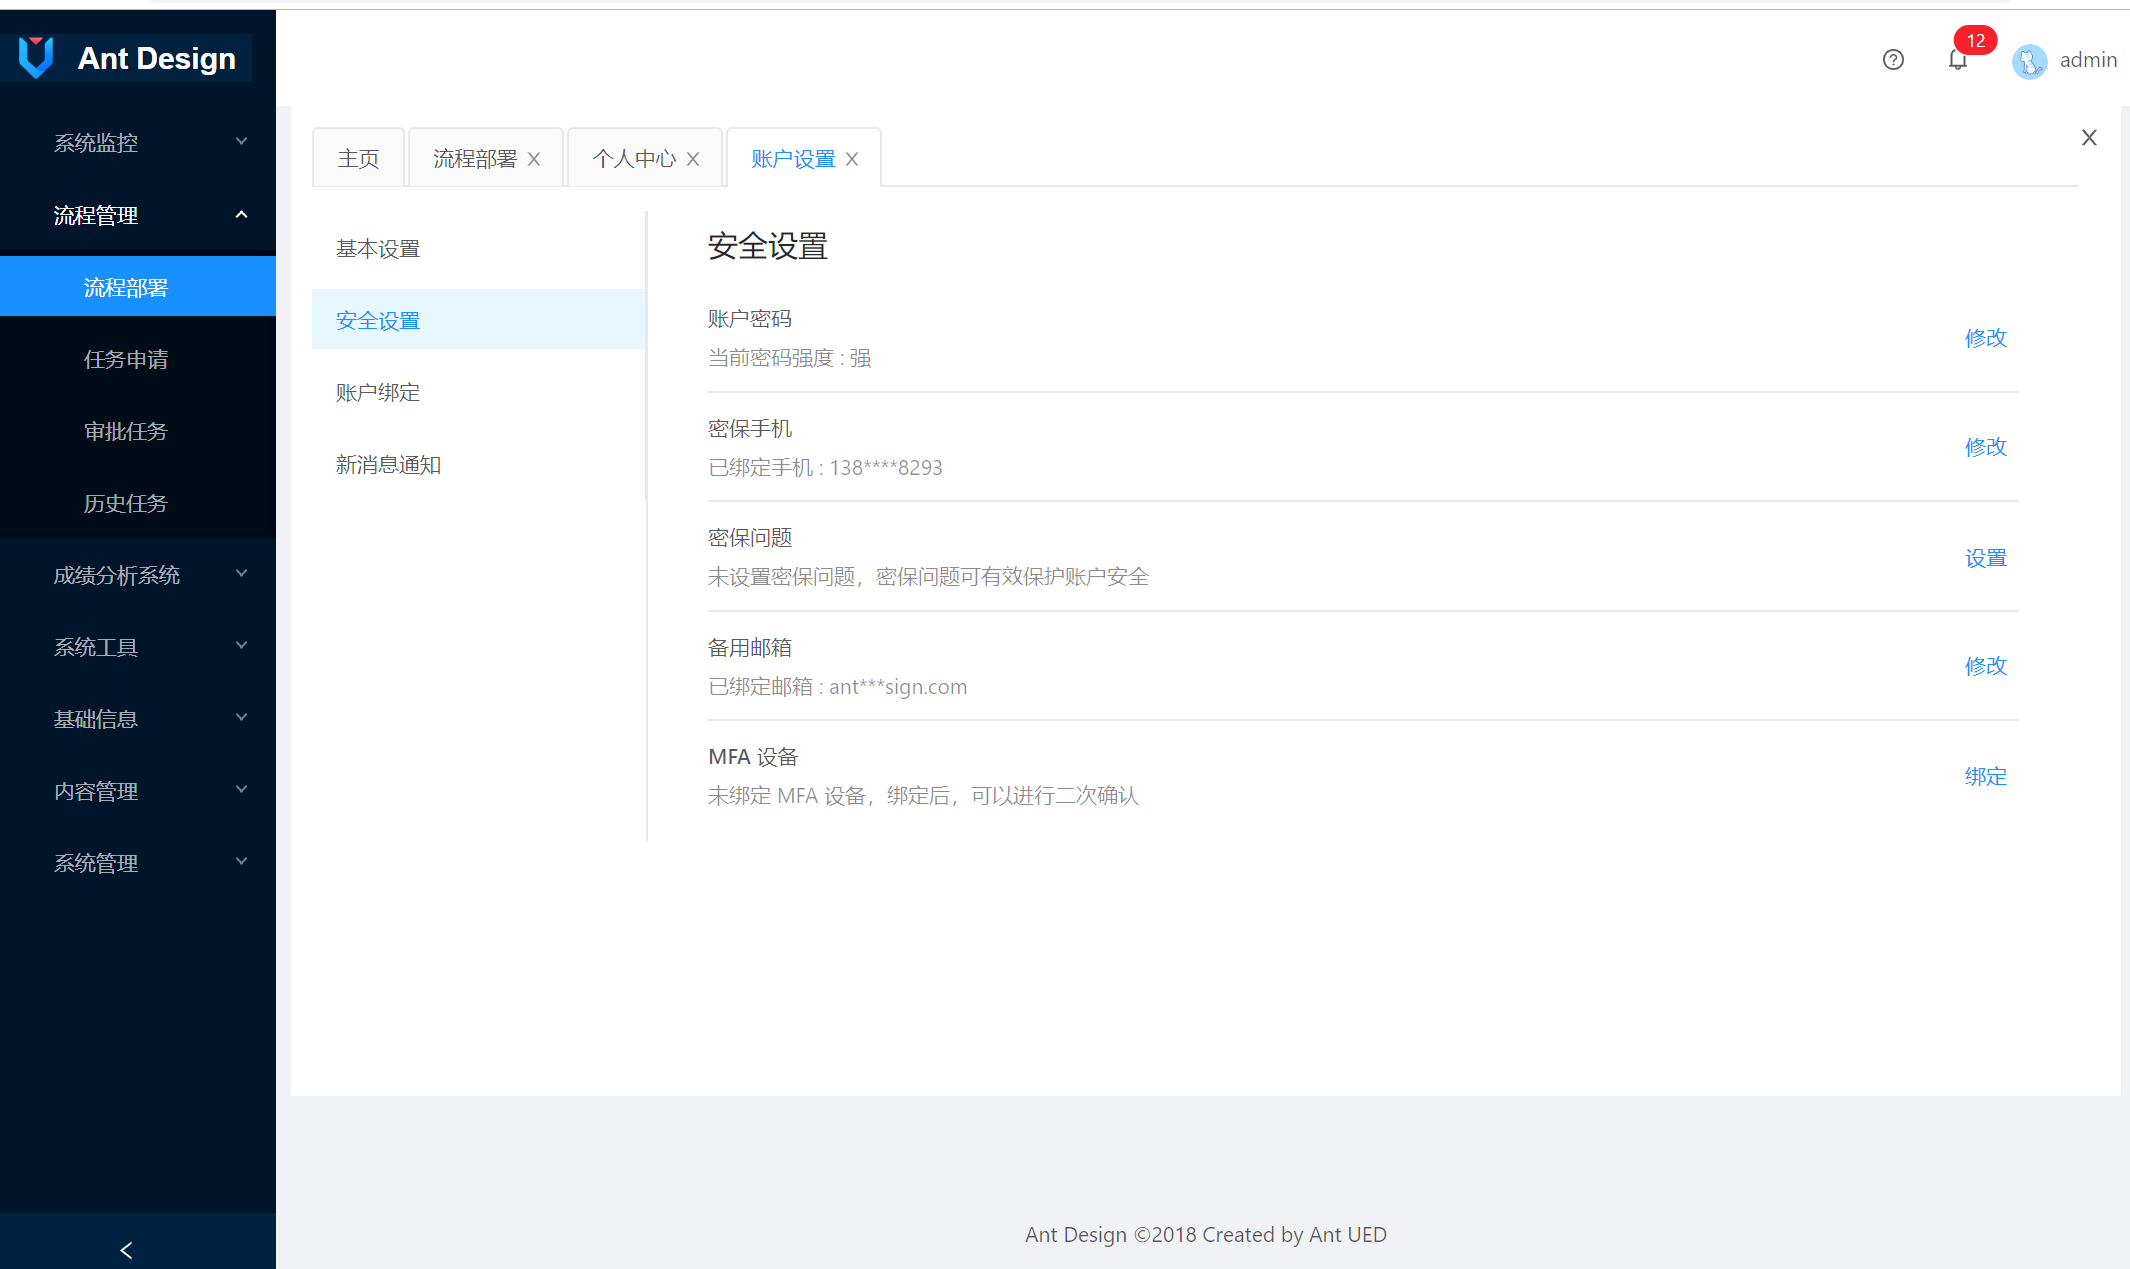2130x1269 pixels.
Task: Open 审批任务 in sidebar submenu
Action: pos(126,431)
